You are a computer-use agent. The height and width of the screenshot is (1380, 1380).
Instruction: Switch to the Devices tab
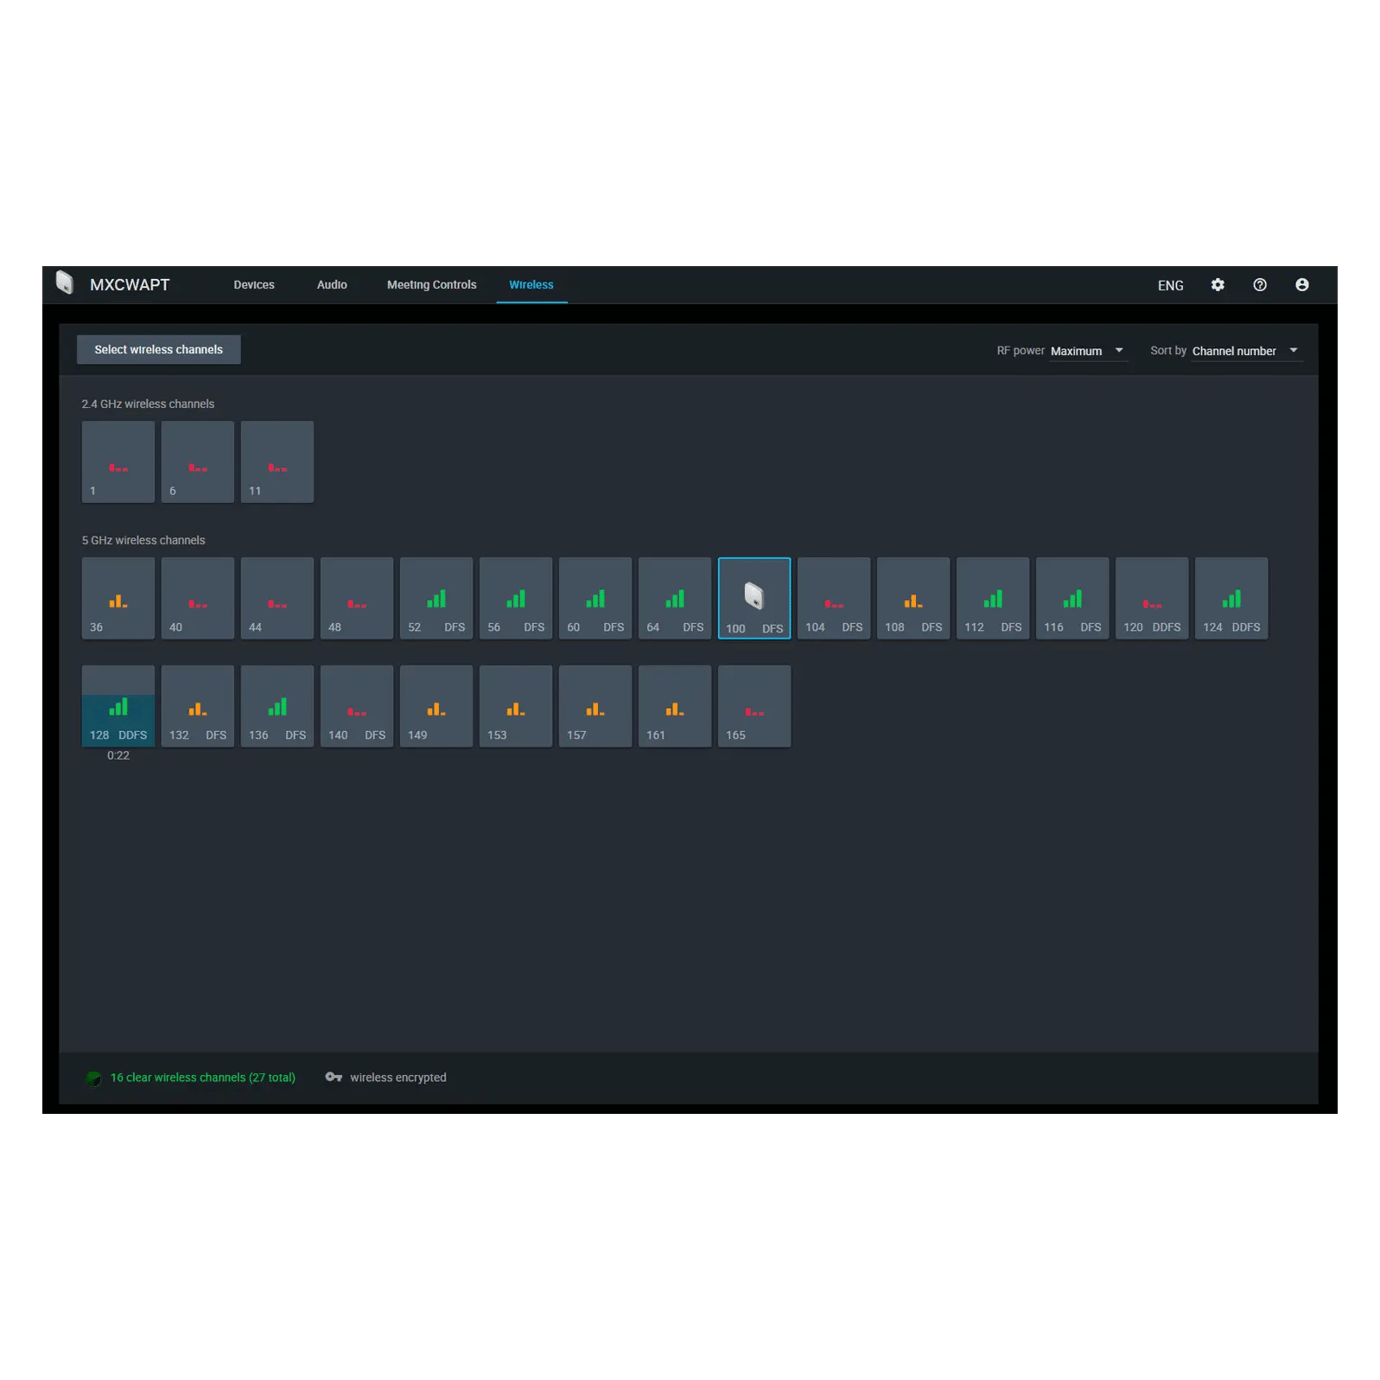254,285
